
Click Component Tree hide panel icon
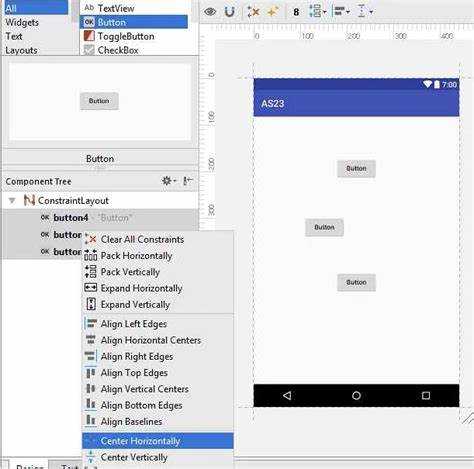(188, 181)
